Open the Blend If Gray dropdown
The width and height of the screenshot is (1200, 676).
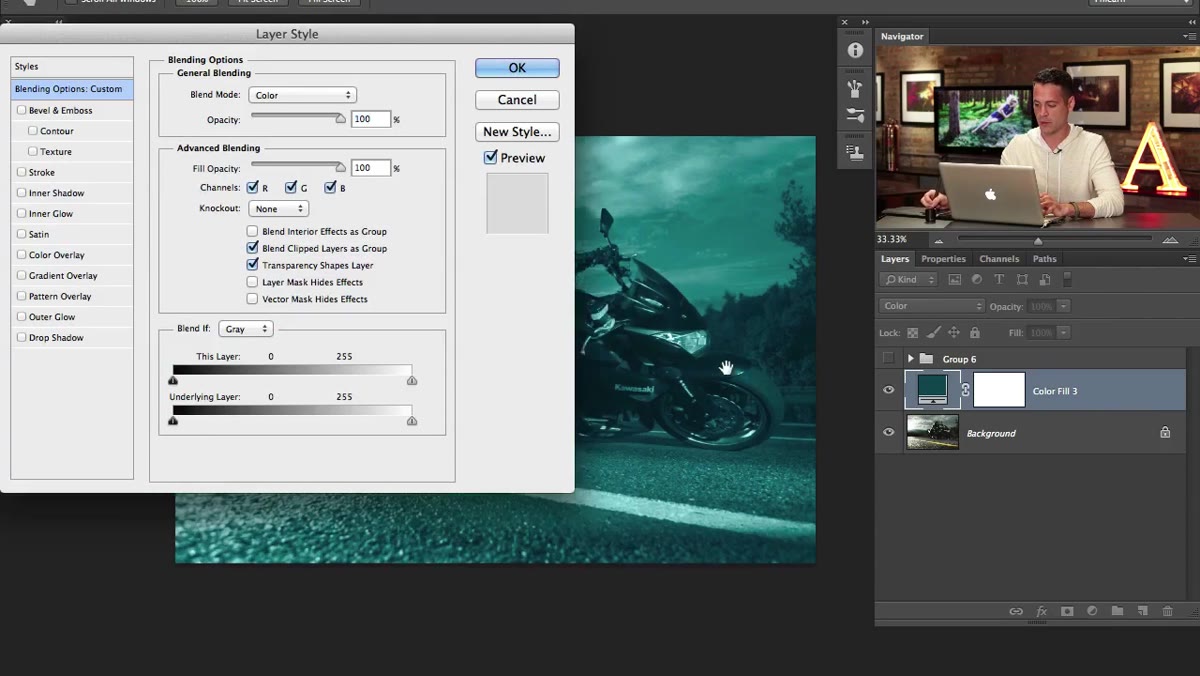pyautogui.click(x=246, y=329)
